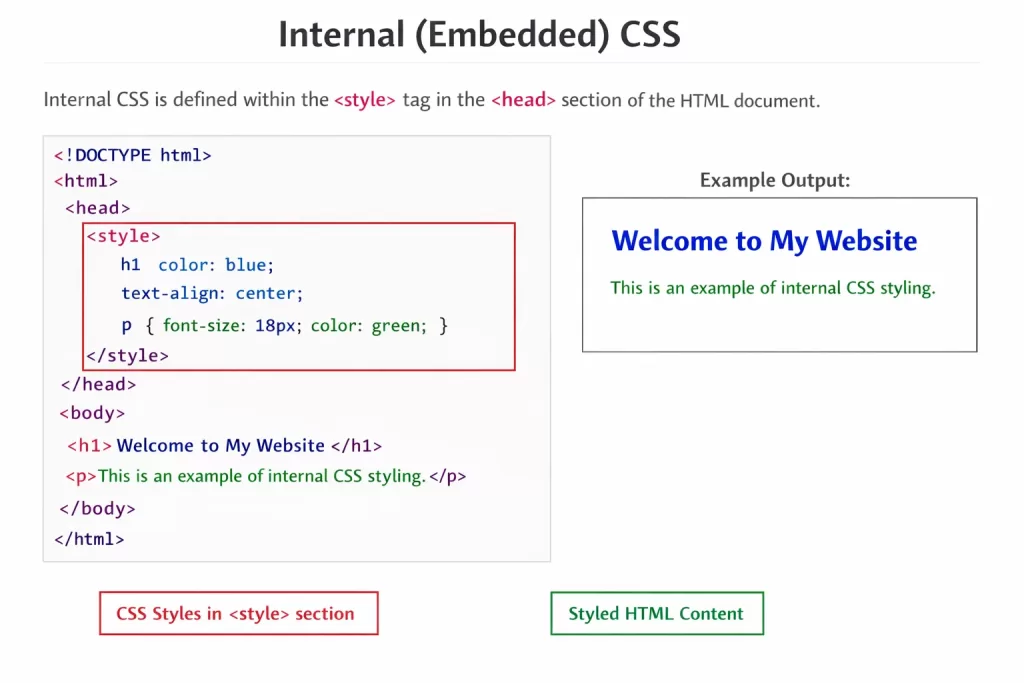This screenshot has width=1024, height=683.
Task: Click the 'Styled HTML Content' green label
Action: pos(656,614)
